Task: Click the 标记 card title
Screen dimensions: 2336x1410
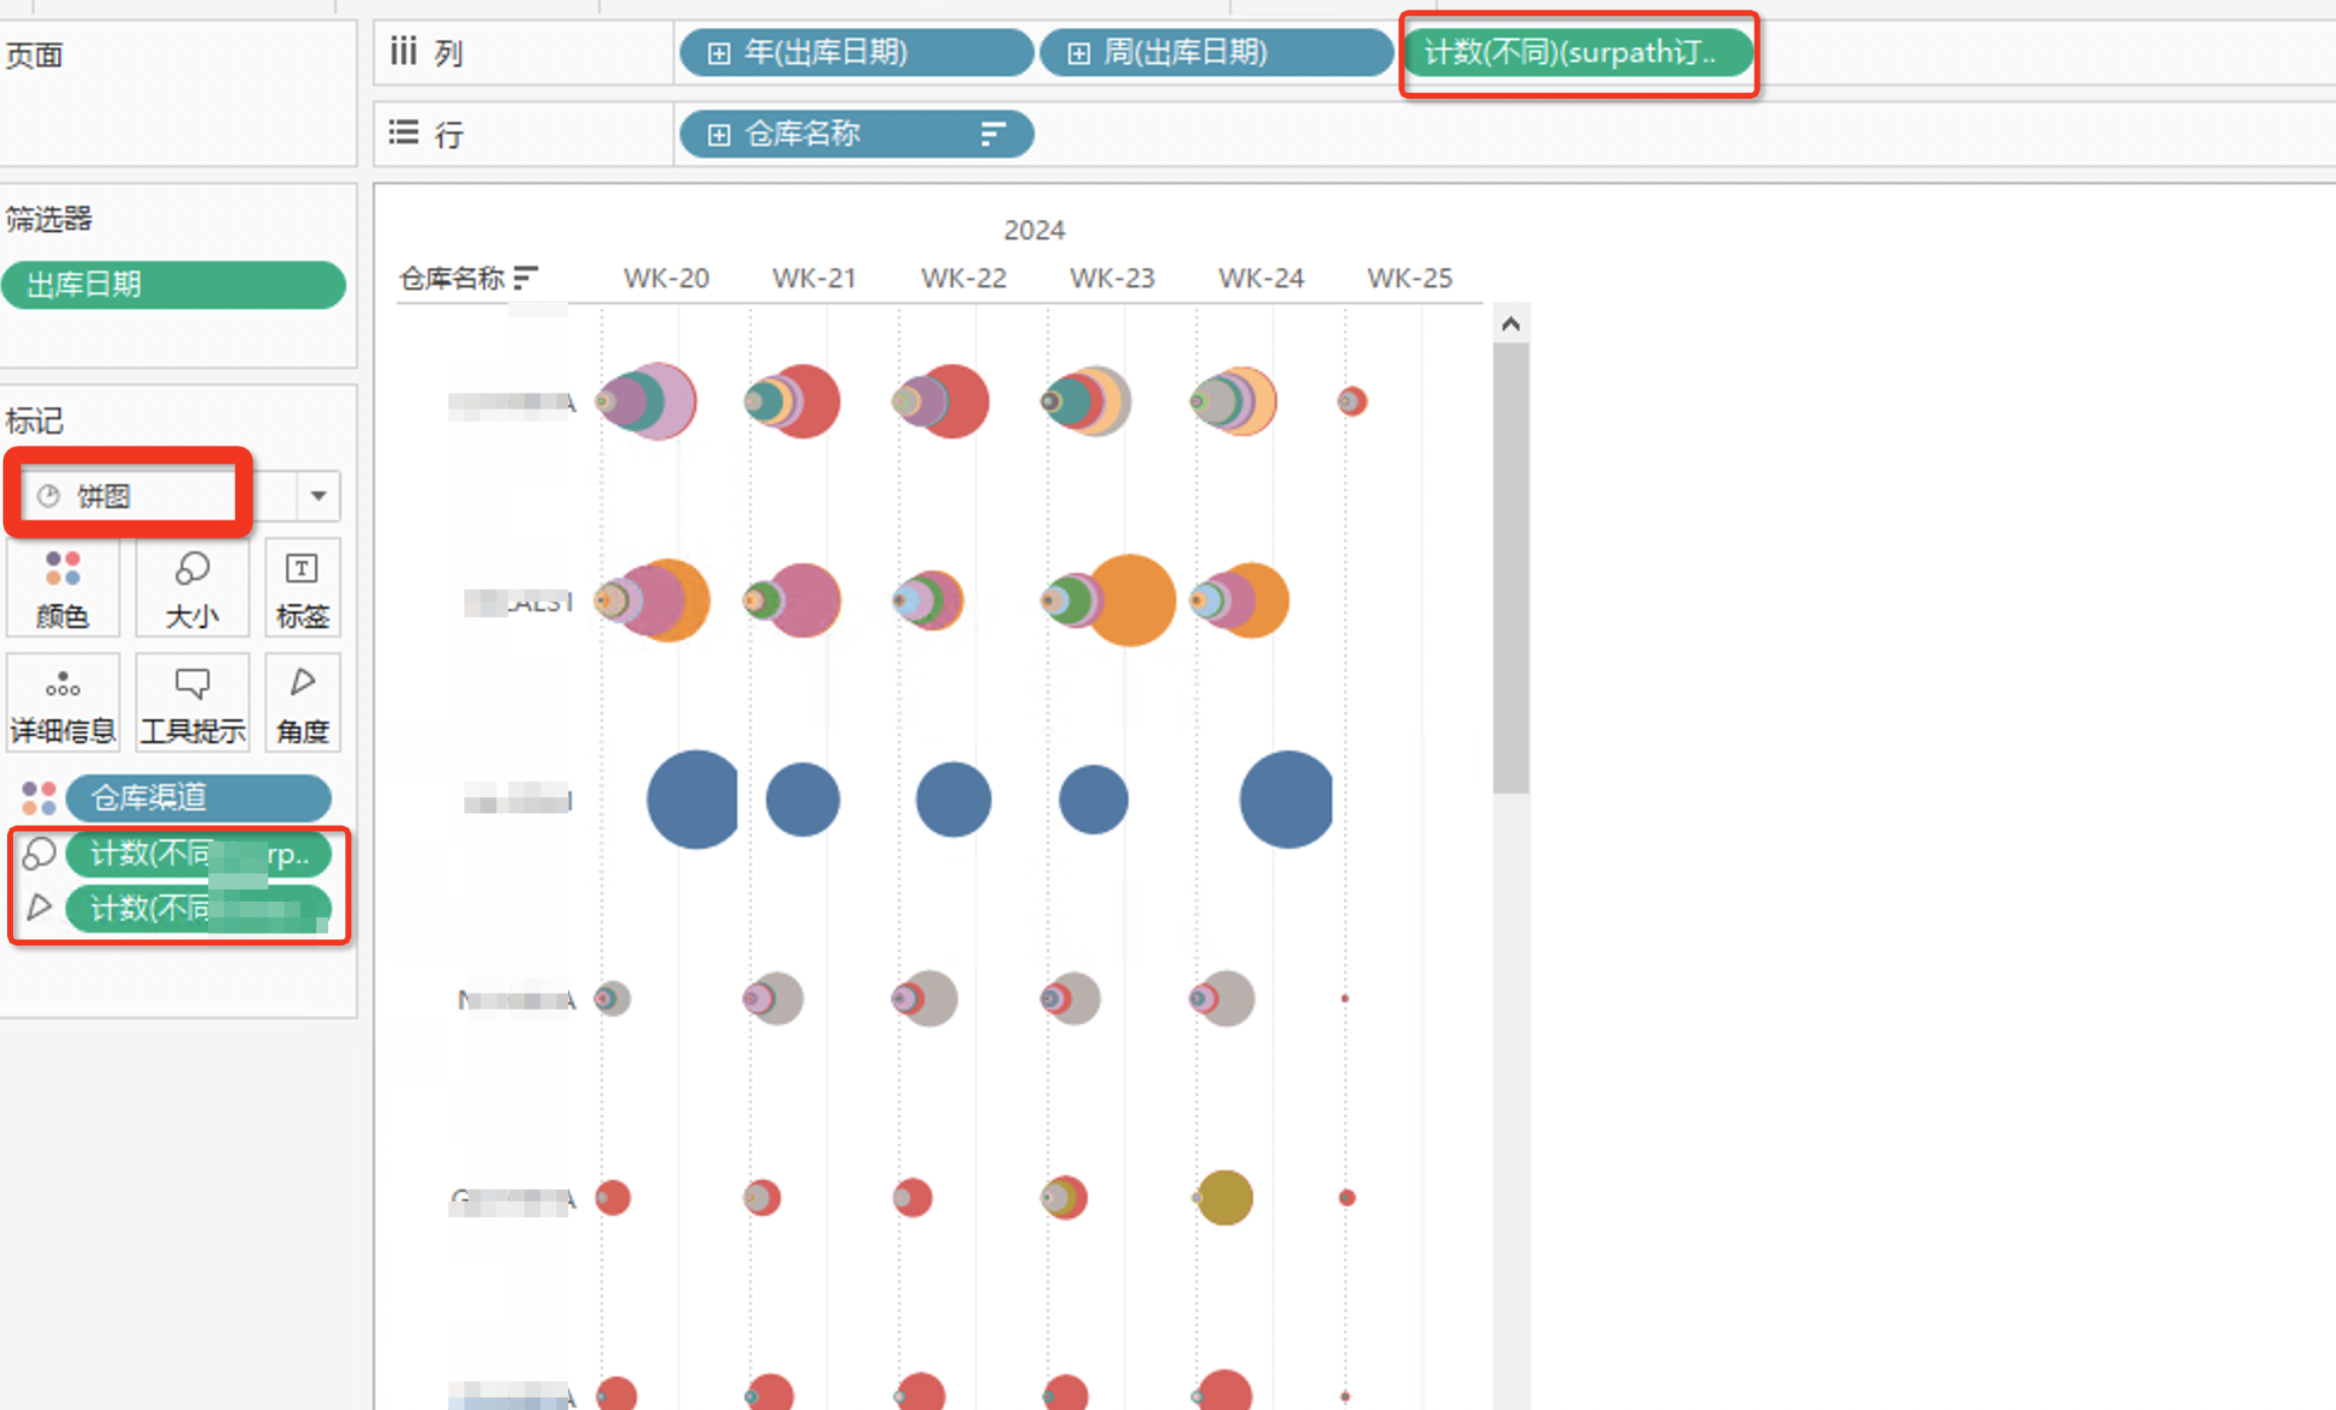Action: pyautogui.click(x=34, y=420)
